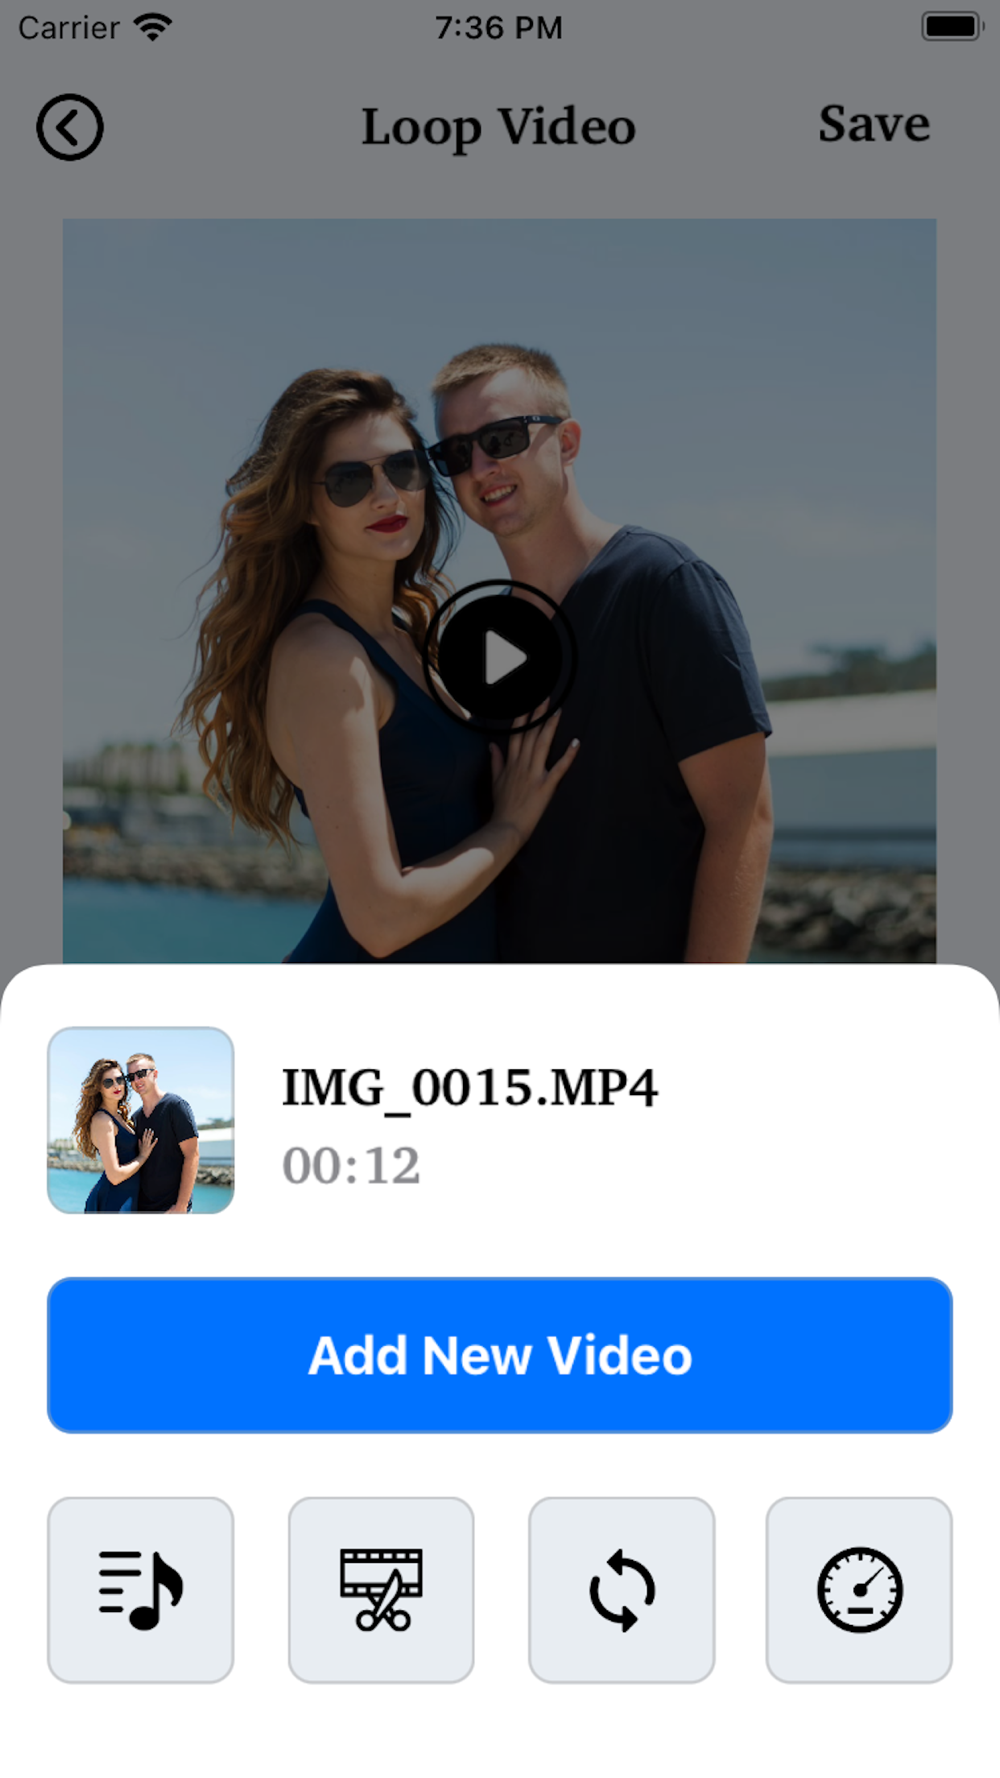Viewport: 1000px width, 1778px height.
Task: Tap the battery status icon
Action: [952, 27]
